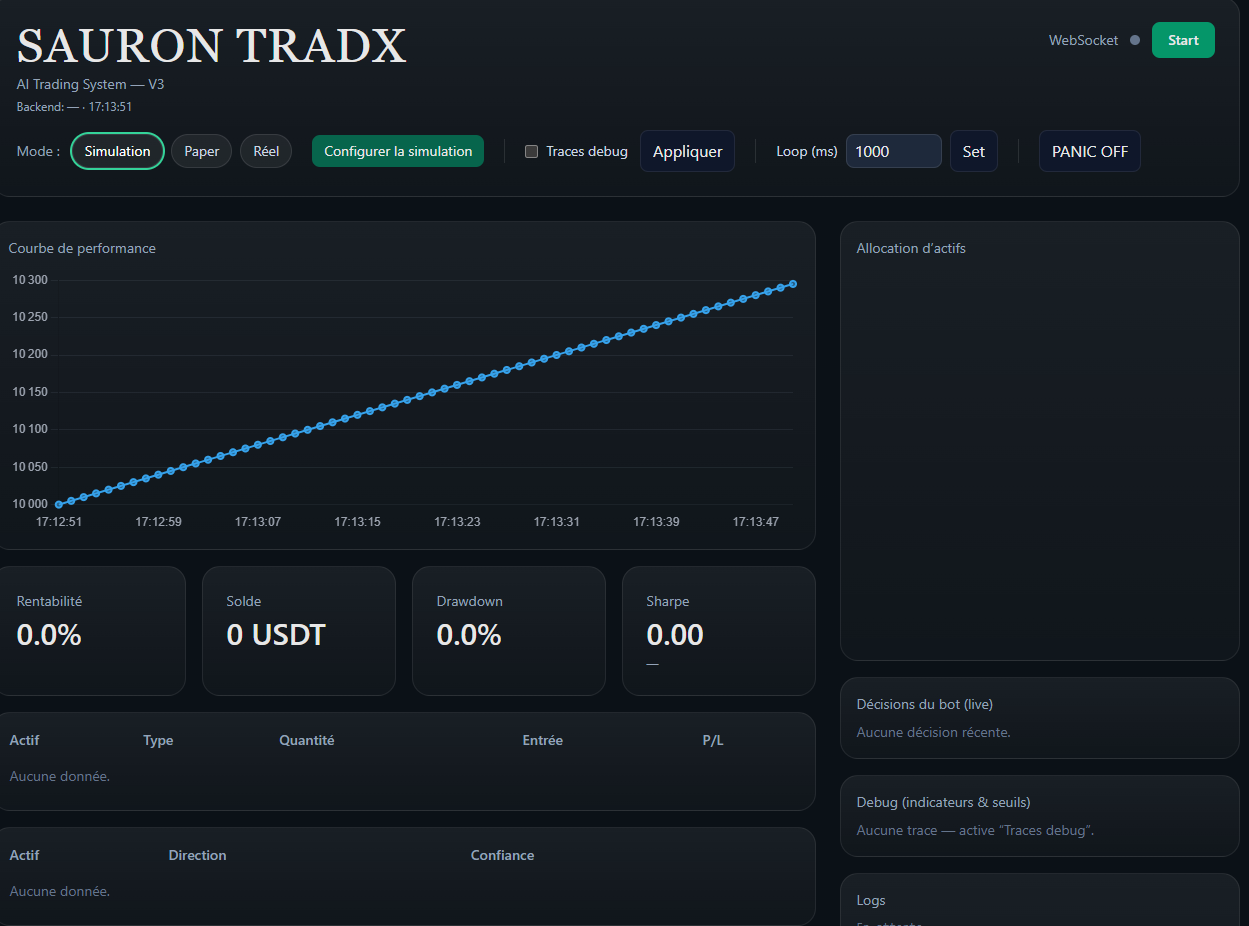
Task: Click the WebSocket label
Action: (1083, 40)
